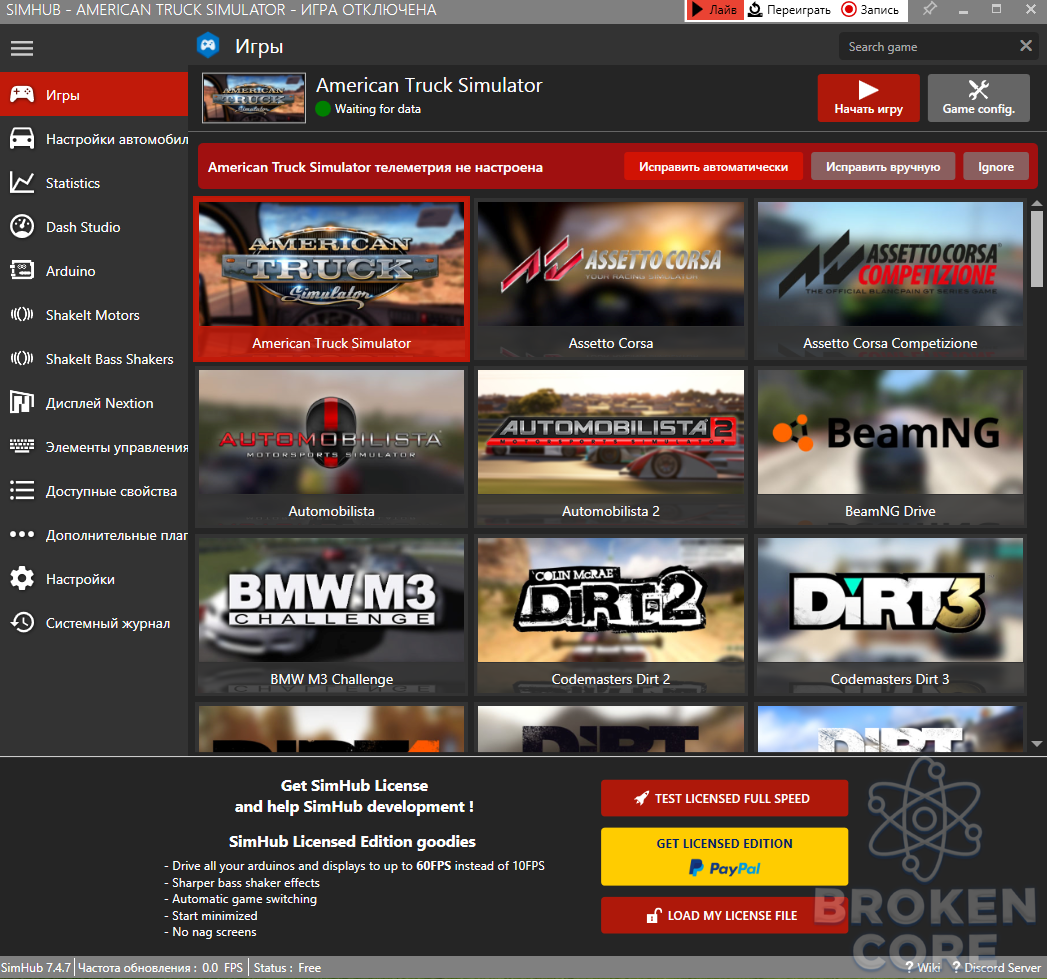
Task: Click the Лайв button in title bar
Action: pyautogui.click(x=714, y=10)
